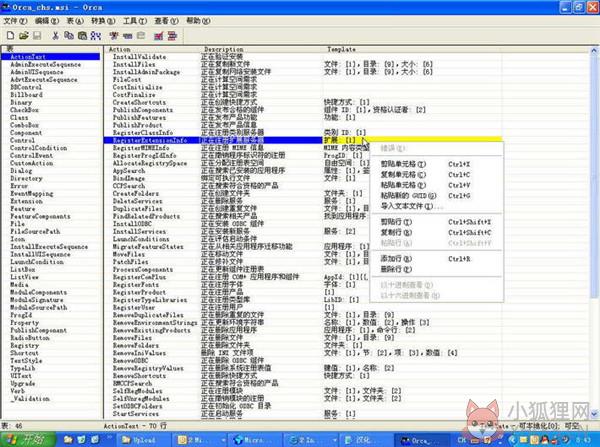The height and width of the screenshot is (447, 600).
Task: Click the Orca taskbar button
Action: [421, 440]
